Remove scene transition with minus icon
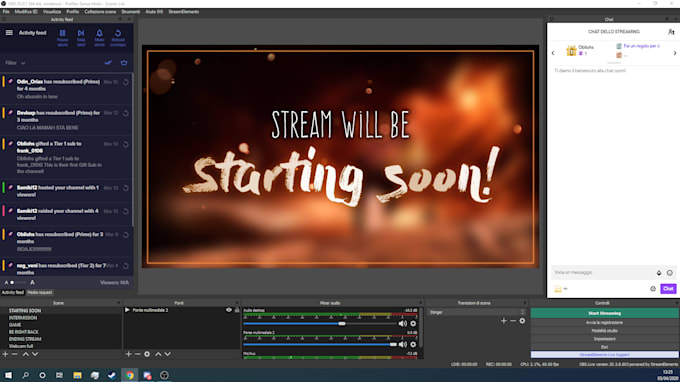 (513, 321)
